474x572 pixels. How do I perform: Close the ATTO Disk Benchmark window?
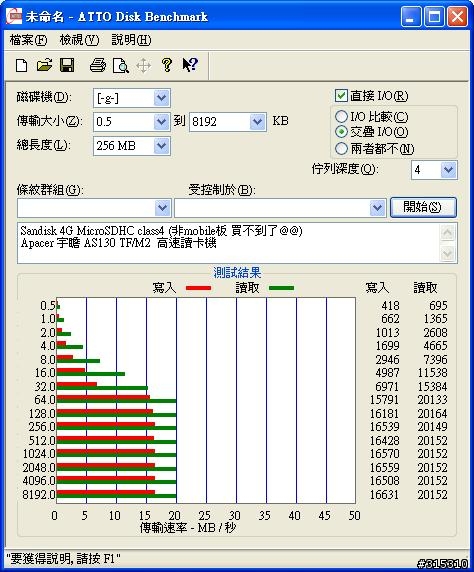coord(458,17)
